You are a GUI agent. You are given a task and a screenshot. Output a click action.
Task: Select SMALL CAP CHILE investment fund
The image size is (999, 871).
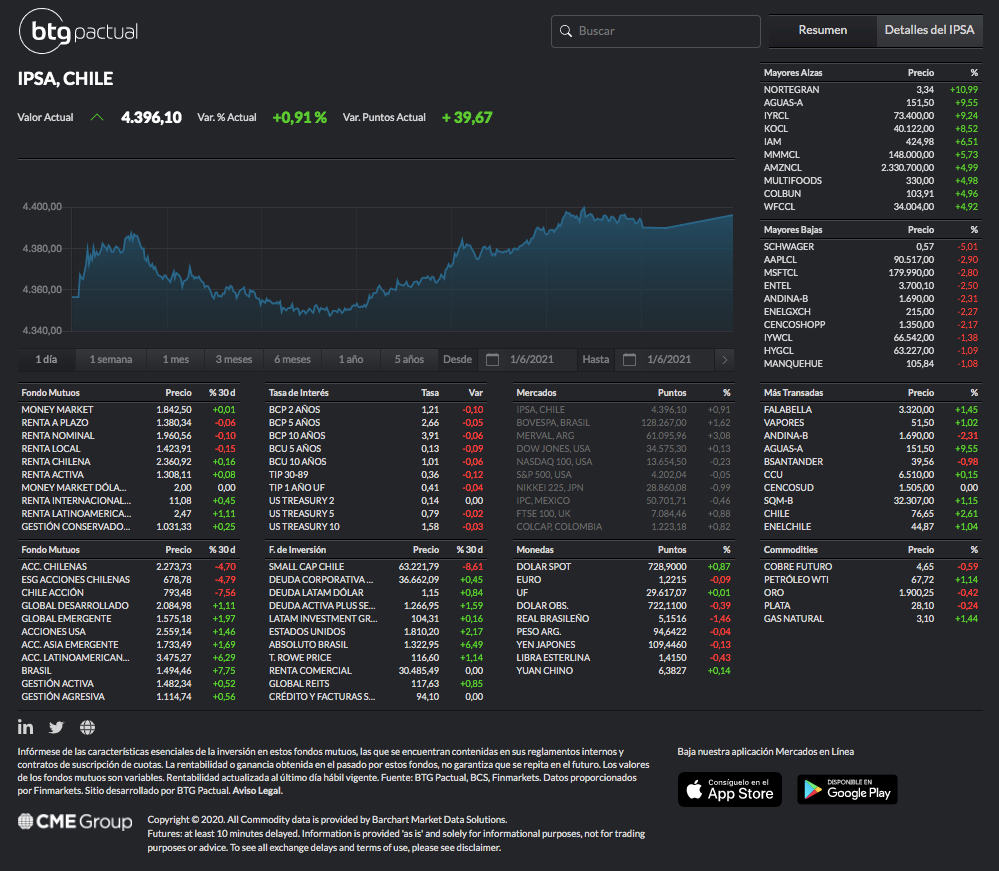pyautogui.click(x=376, y=566)
